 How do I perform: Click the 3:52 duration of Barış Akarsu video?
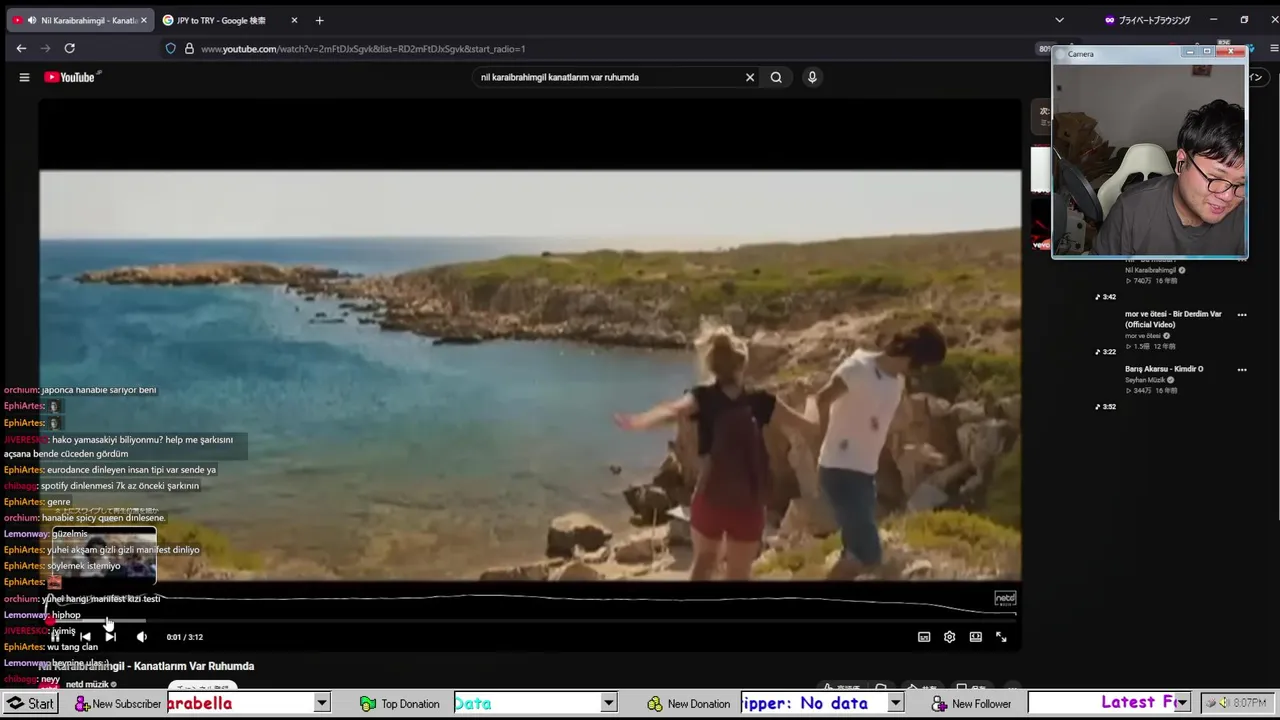click(1105, 407)
